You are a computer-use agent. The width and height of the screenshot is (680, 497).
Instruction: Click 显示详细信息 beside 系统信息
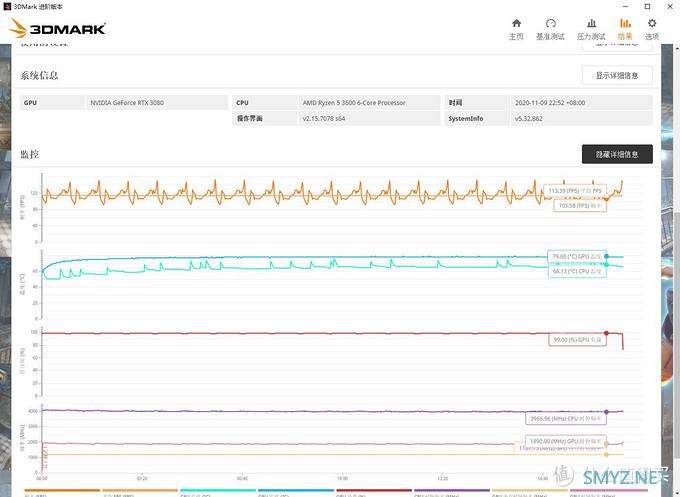(x=617, y=75)
